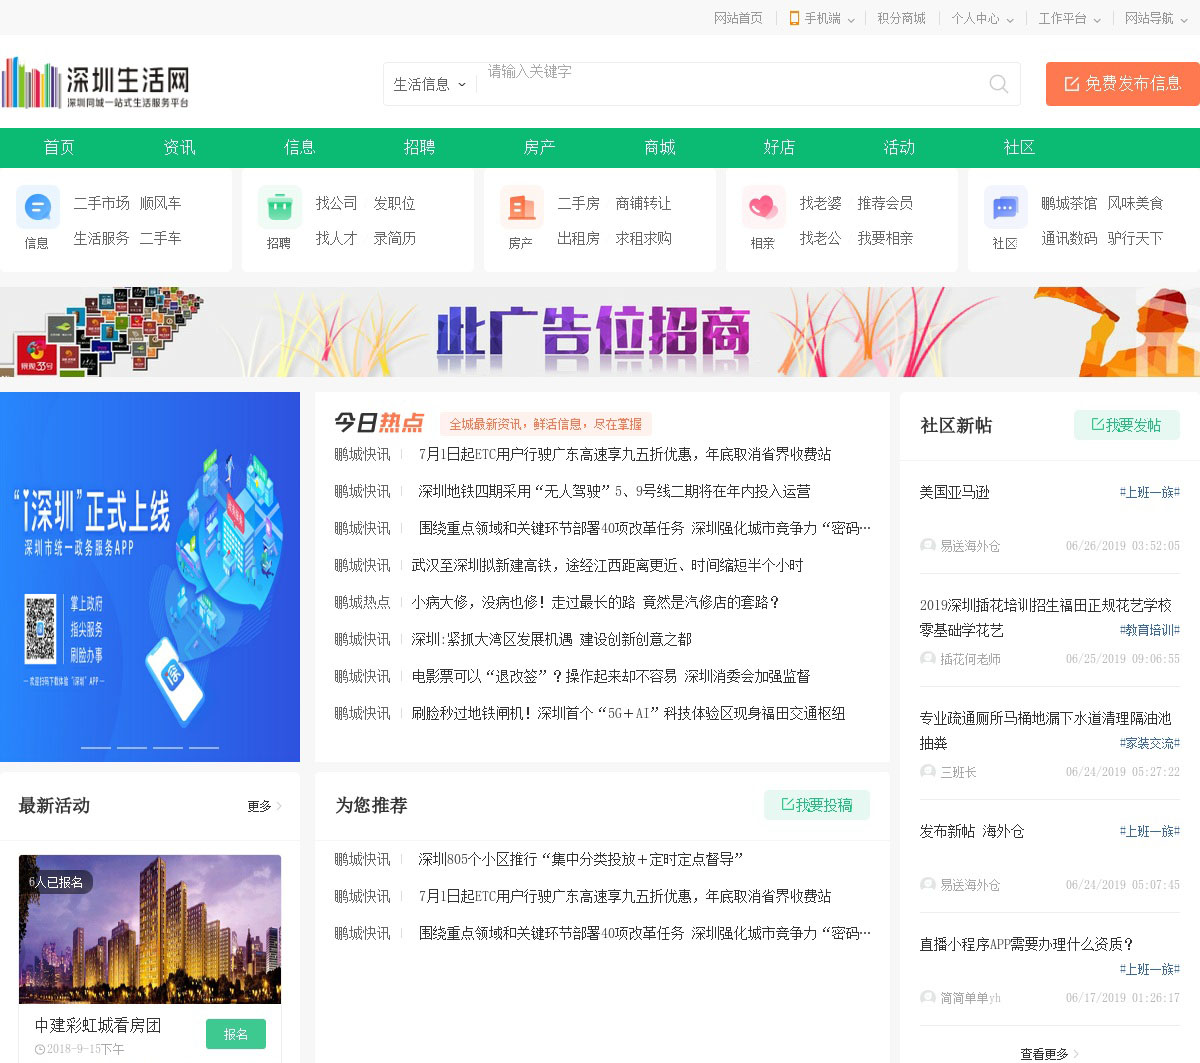Click the 易送海外仓 avatar under 美国亚马逊

[x=928, y=546]
